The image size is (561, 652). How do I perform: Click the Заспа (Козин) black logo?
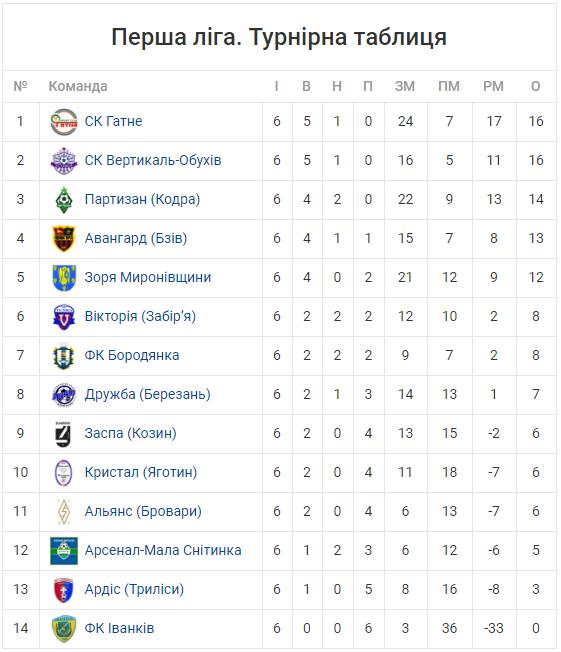pos(63,434)
